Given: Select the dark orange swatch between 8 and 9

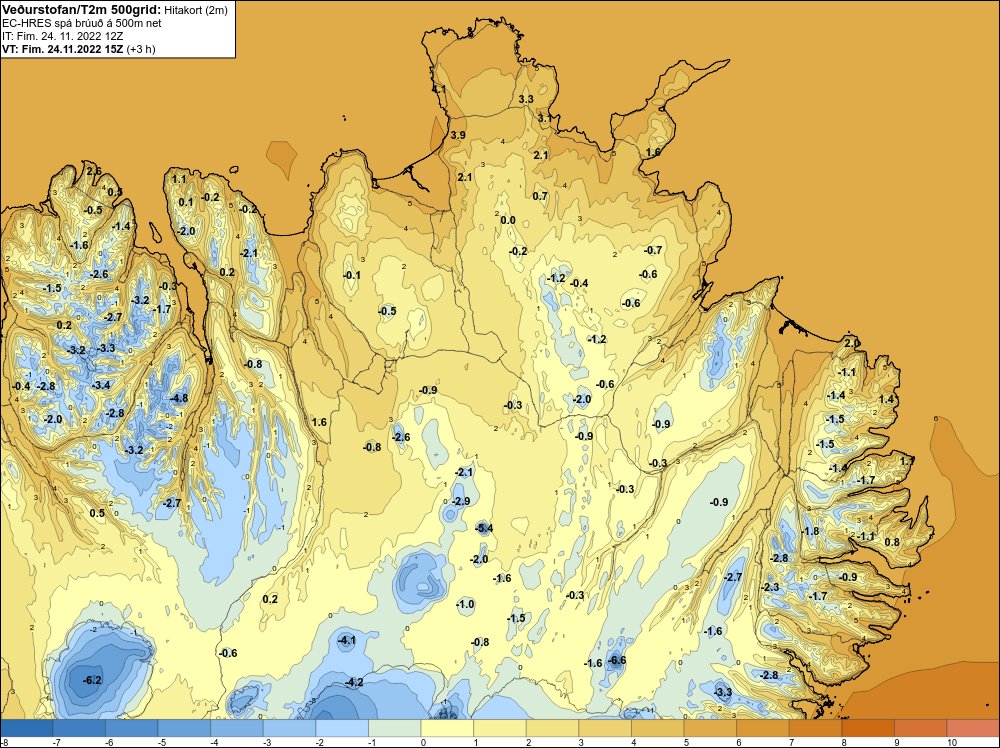Looking at the screenshot, I should coord(867,728).
